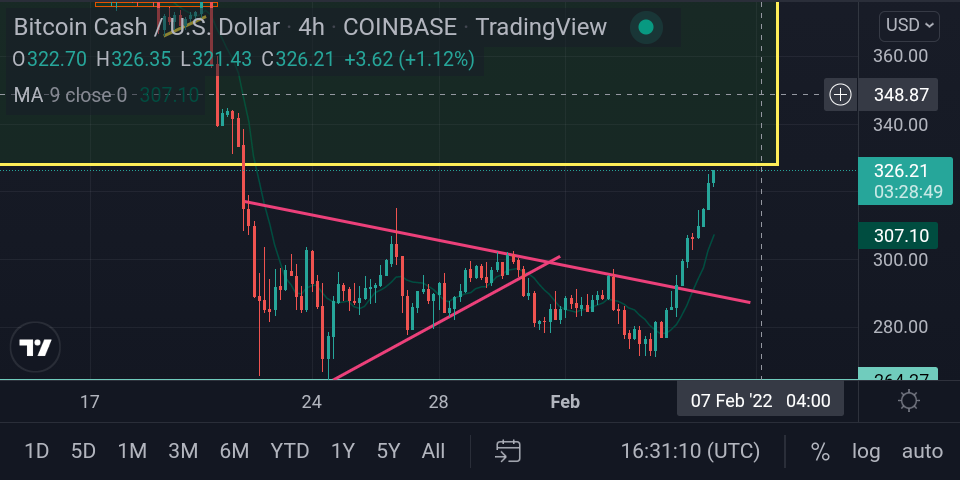Select the 6M time range

[x=234, y=452]
